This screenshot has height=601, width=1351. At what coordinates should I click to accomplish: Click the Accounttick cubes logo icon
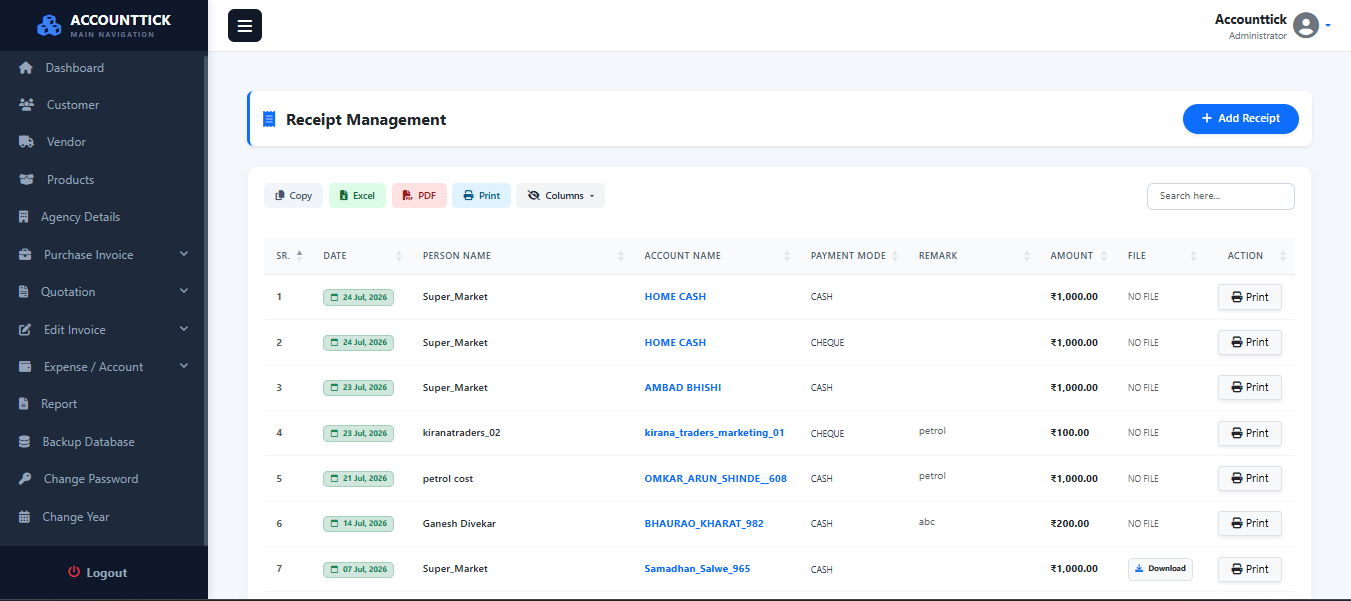tap(49, 26)
